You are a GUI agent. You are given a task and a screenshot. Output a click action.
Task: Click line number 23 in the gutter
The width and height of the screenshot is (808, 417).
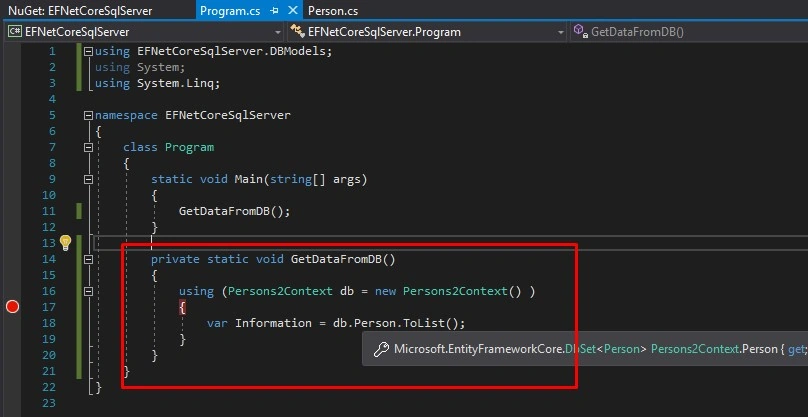(x=49, y=403)
